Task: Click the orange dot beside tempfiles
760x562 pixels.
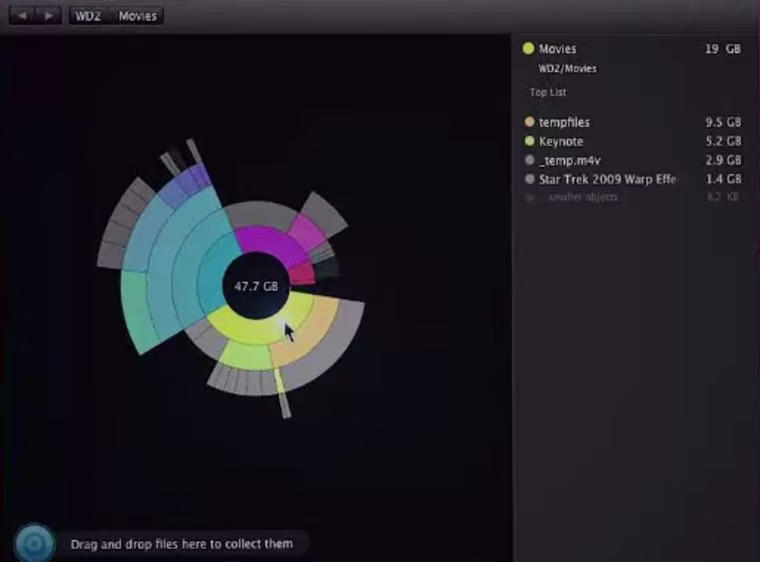Action: pyautogui.click(x=529, y=122)
